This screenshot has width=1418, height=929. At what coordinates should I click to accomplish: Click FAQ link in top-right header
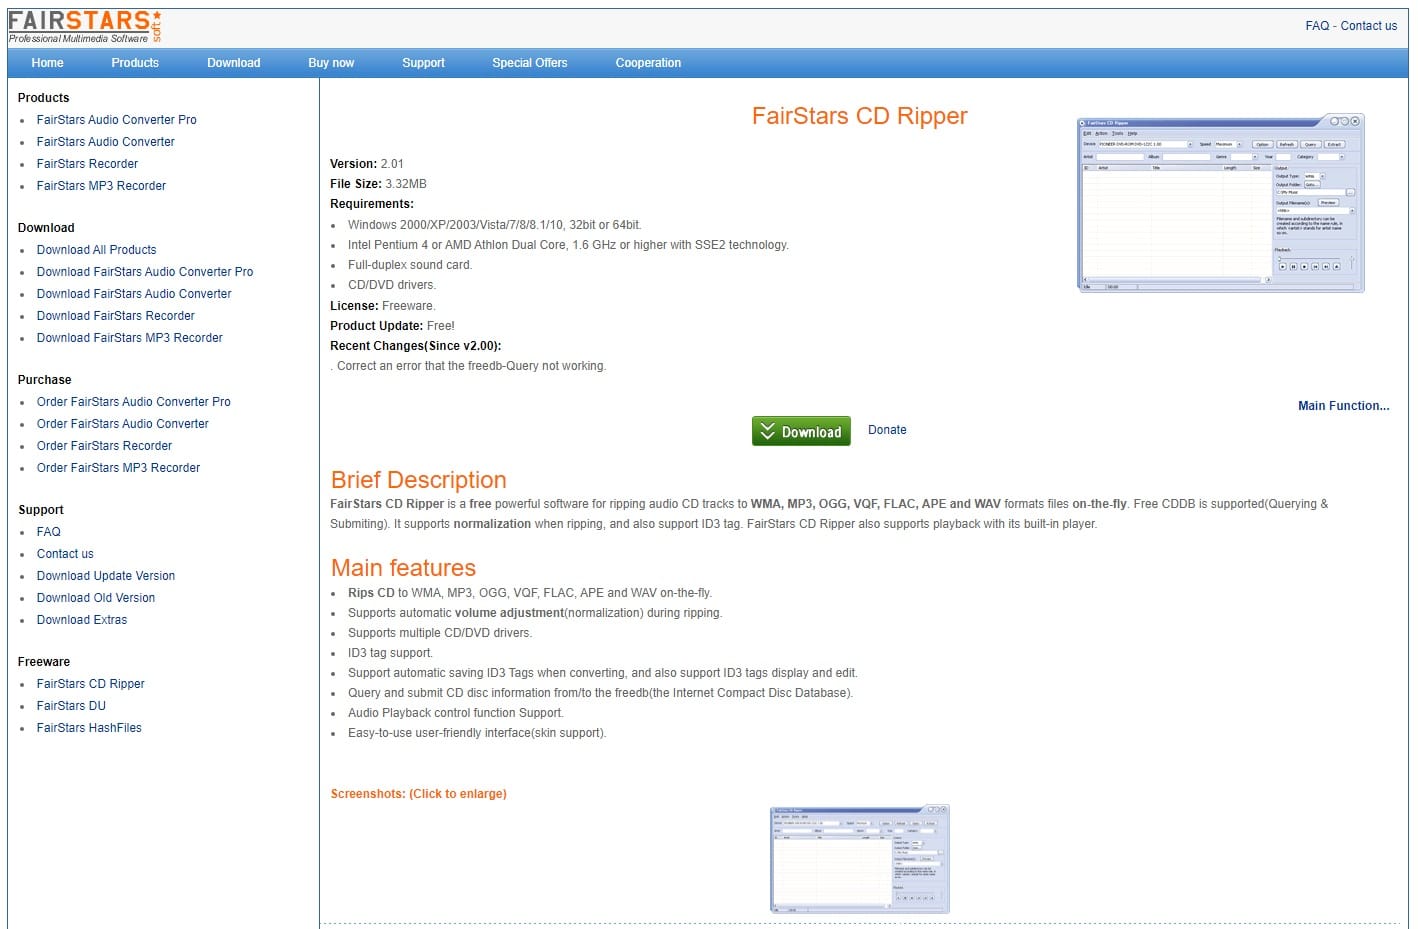coord(1317,26)
